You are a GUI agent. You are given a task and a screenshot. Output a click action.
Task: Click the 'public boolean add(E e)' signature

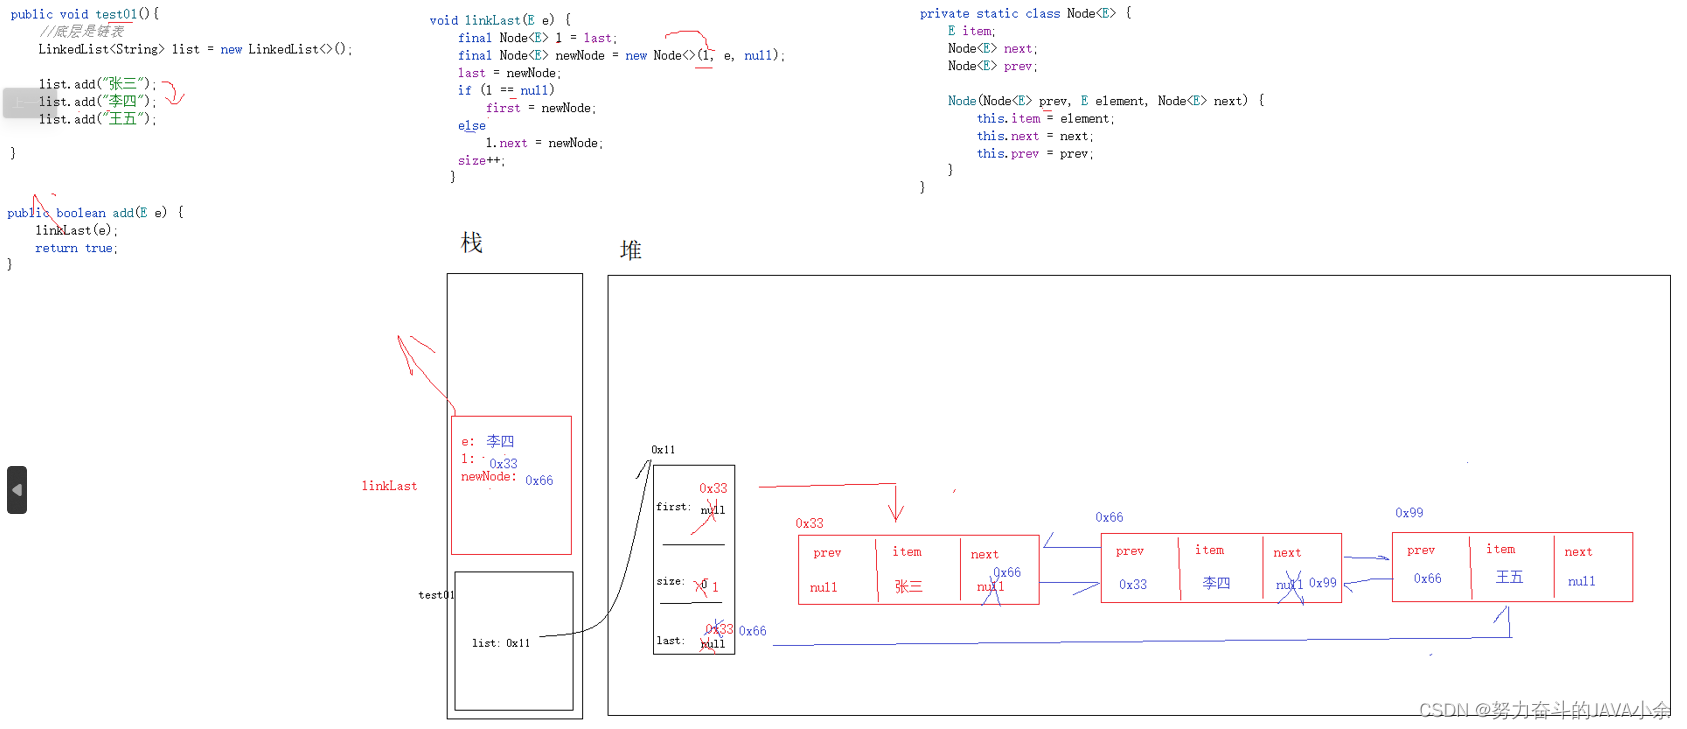click(95, 213)
